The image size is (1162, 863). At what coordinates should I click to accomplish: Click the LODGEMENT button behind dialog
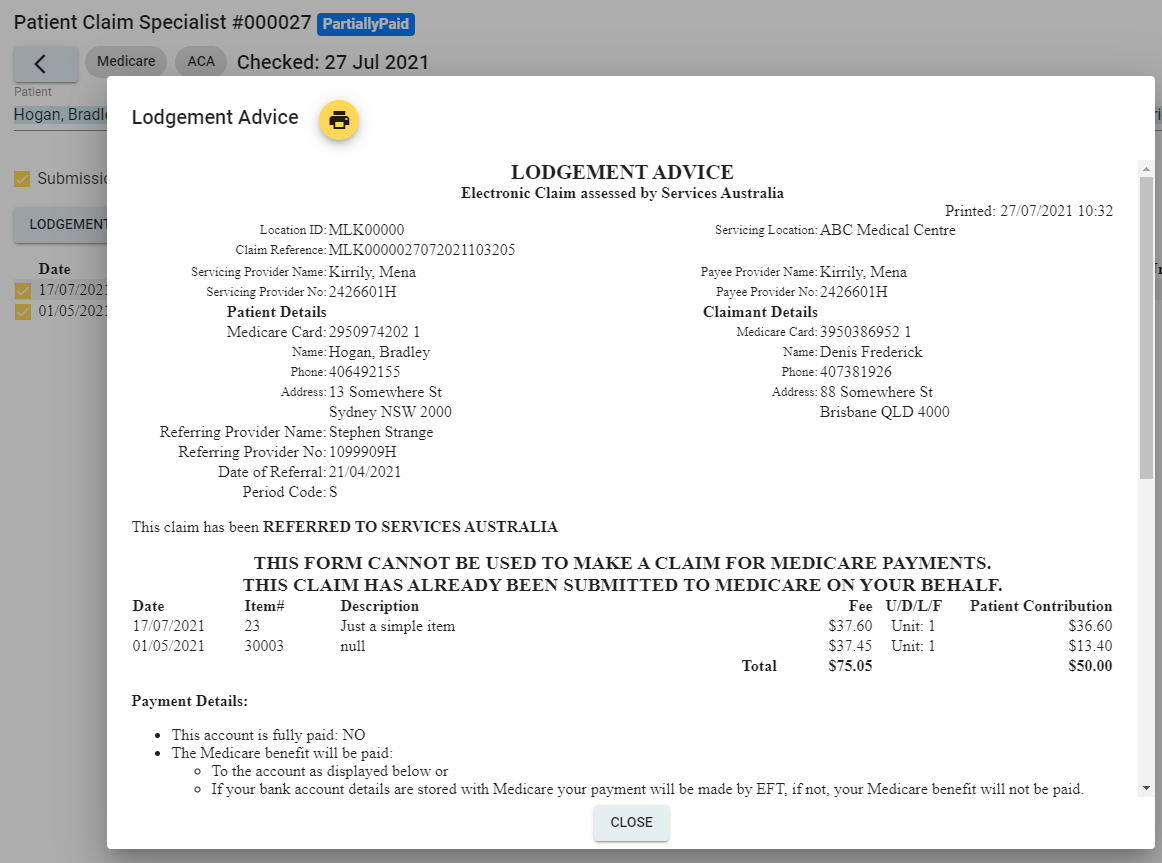point(61,224)
